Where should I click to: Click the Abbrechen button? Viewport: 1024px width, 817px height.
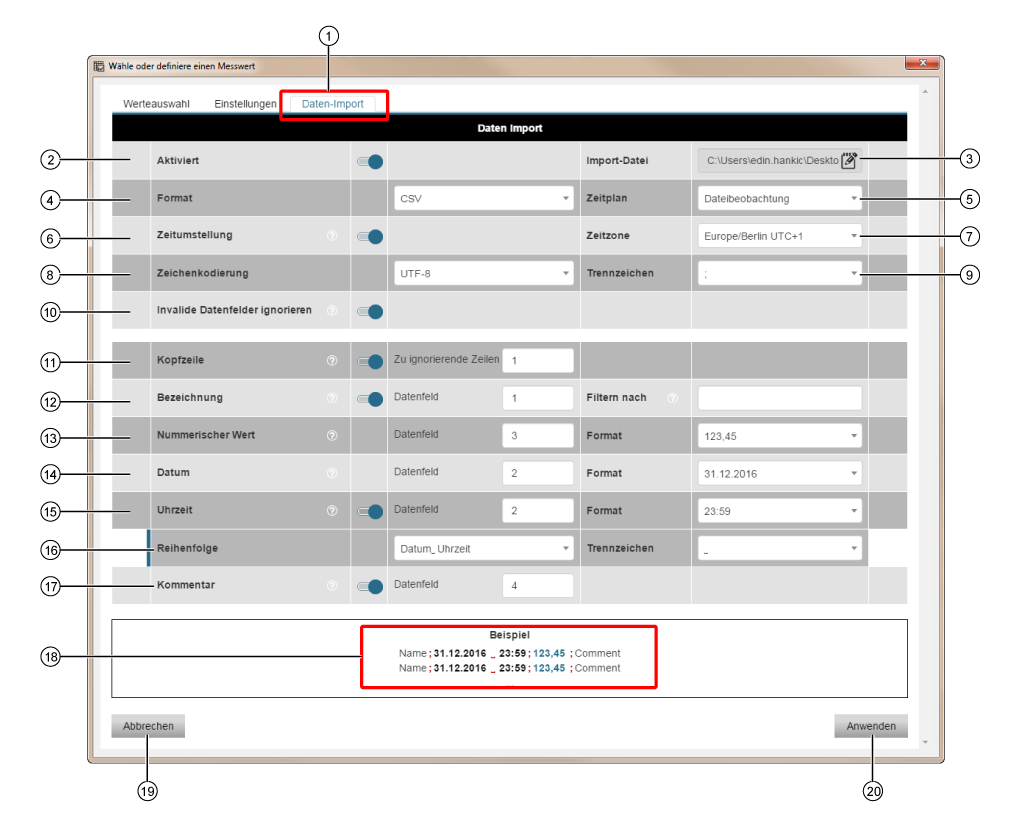148,727
